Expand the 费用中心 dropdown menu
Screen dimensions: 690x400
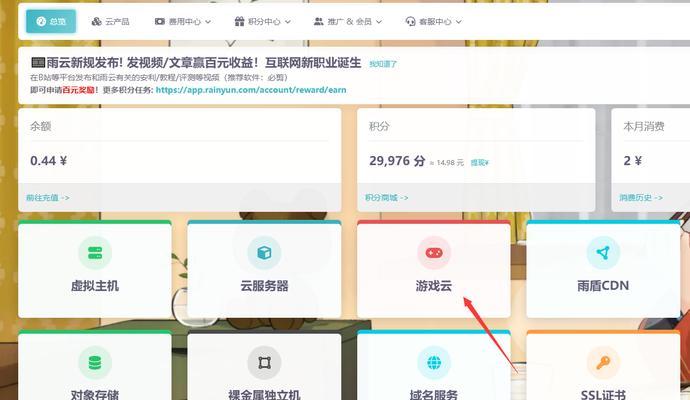tap(183, 22)
